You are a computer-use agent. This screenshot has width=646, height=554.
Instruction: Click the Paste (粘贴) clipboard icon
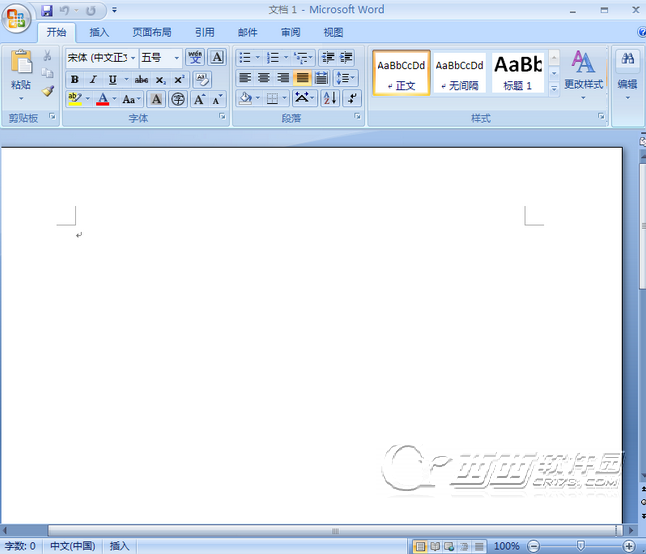tap(21, 62)
